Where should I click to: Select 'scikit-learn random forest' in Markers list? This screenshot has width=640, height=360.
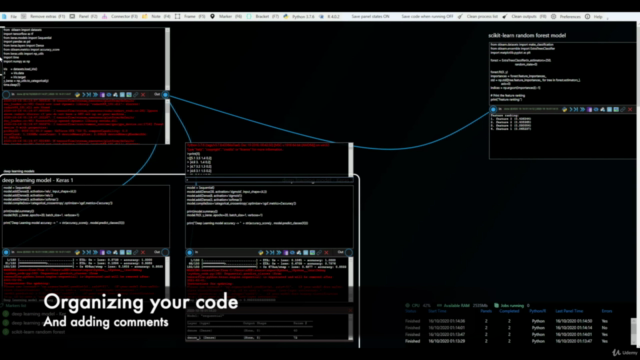point(38,332)
